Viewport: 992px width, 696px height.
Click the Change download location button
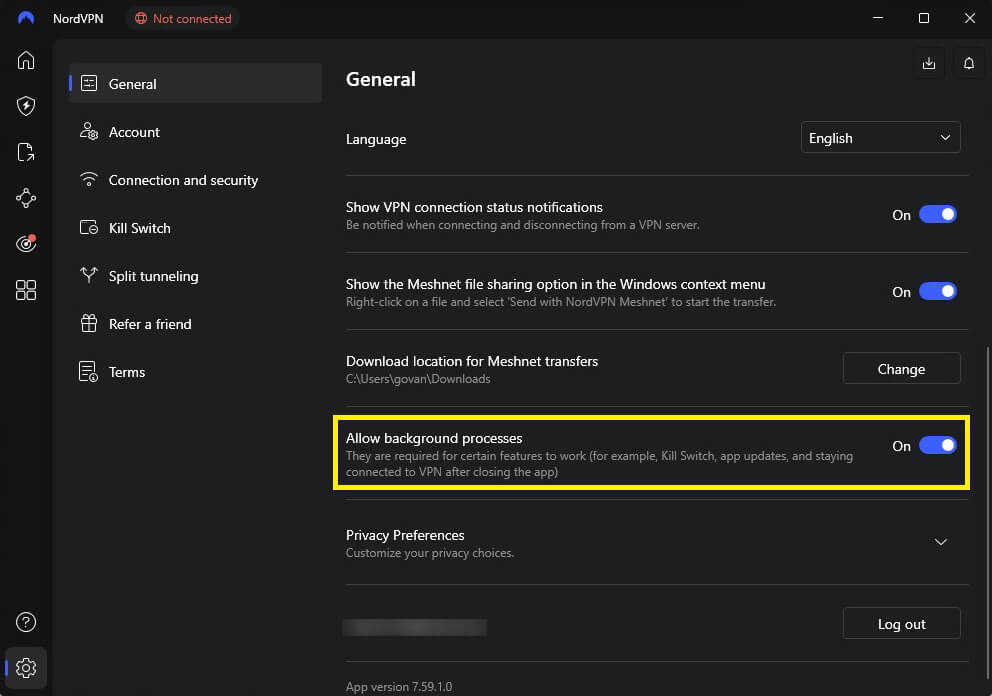[902, 368]
